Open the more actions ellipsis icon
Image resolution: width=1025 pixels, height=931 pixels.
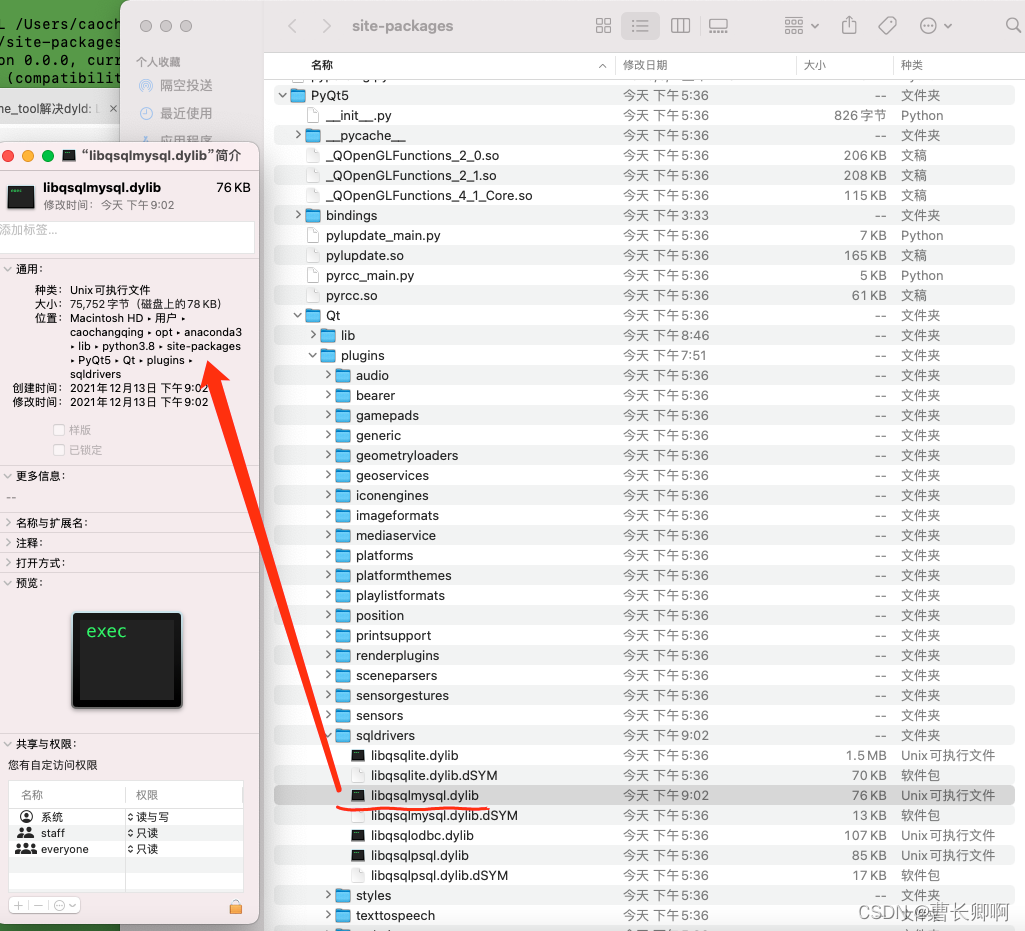928,26
